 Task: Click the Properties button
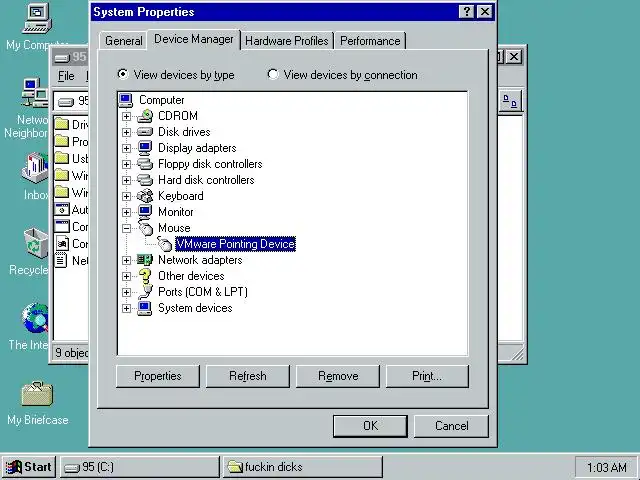(158, 376)
